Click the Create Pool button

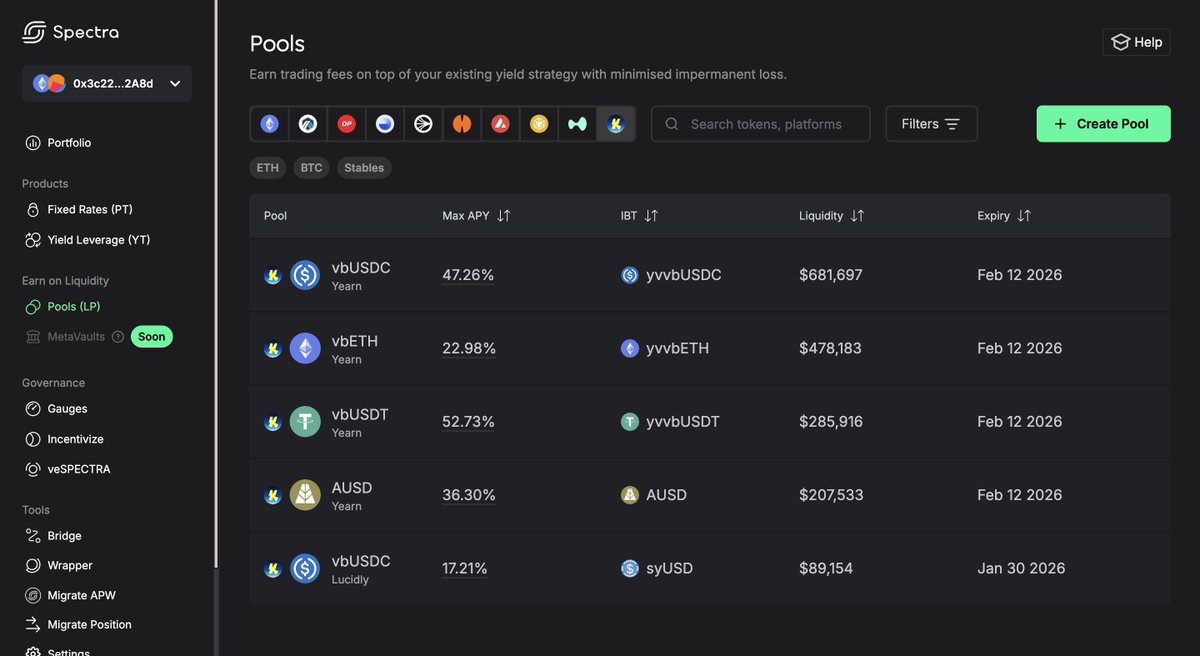click(x=1103, y=124)
